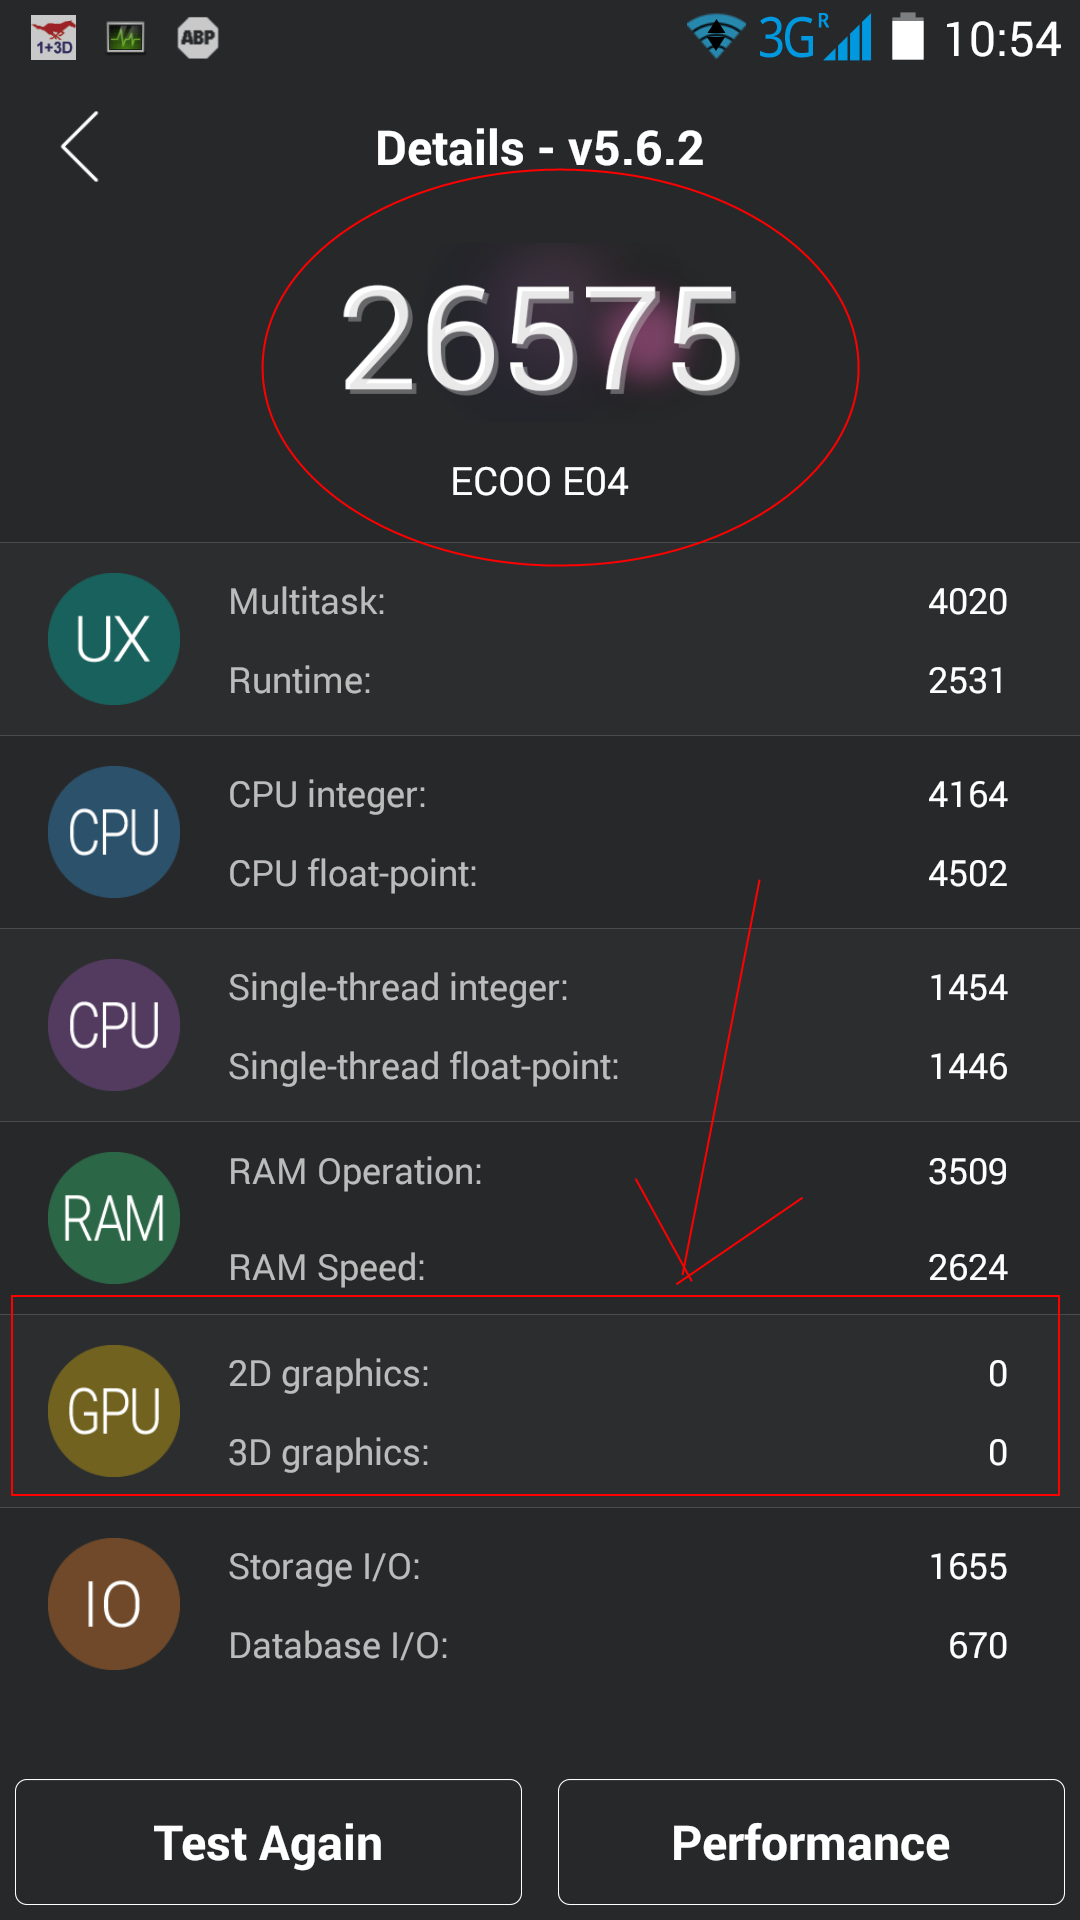
Task: Select the Storage I/O score row
Action: pyautogui.click(x=617, y=1567)
